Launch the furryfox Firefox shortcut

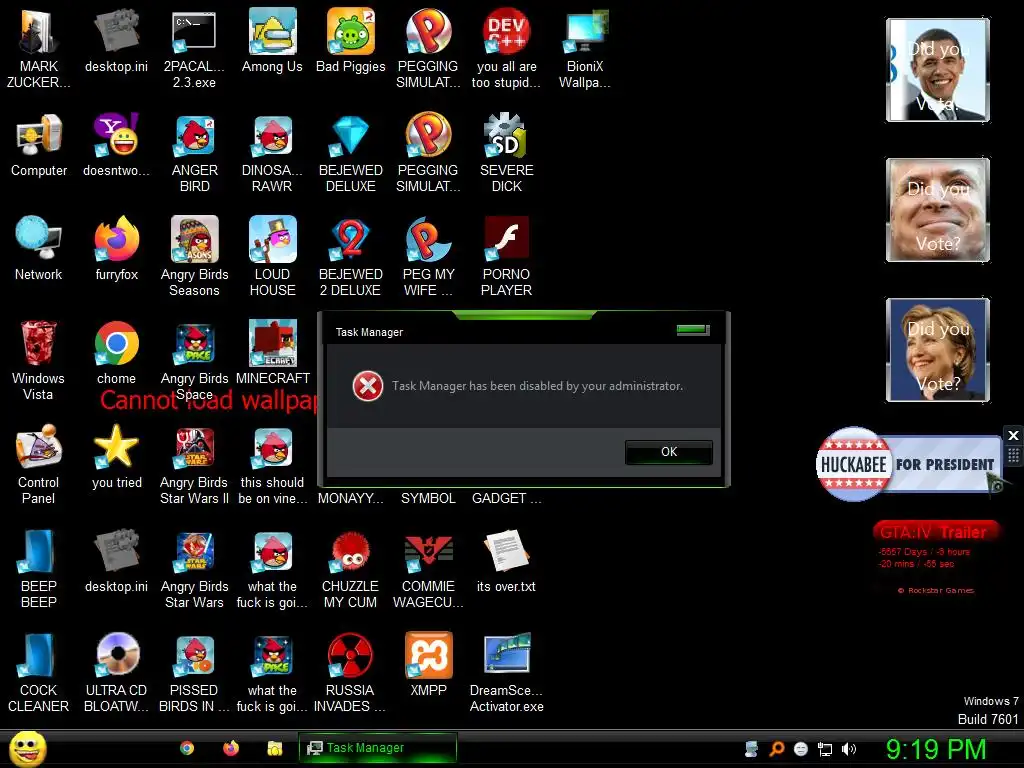(x=116, y=249)
